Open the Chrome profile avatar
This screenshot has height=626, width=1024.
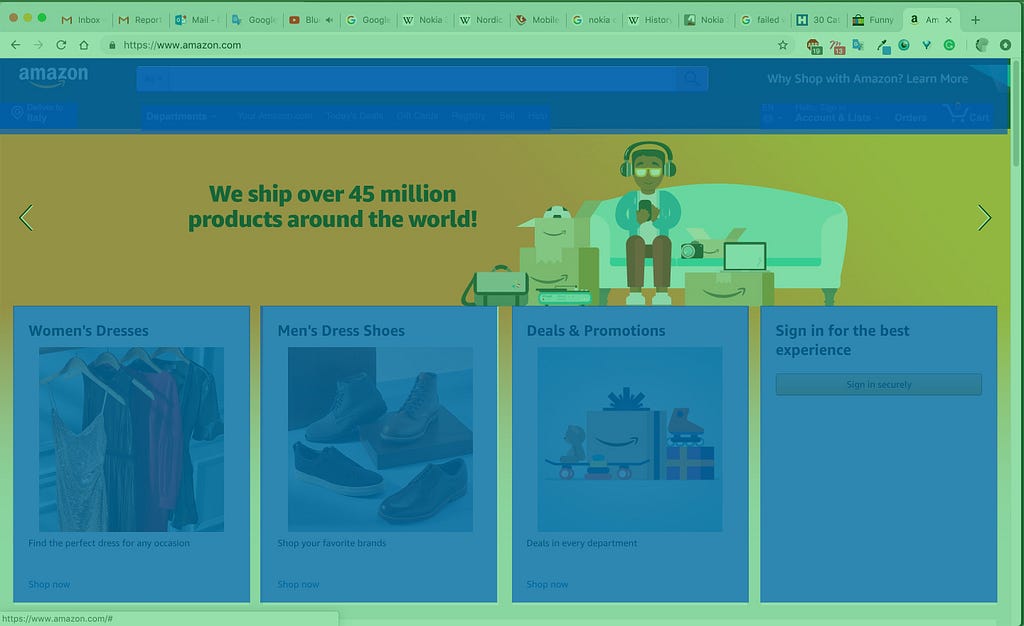[x=982, y=45]
